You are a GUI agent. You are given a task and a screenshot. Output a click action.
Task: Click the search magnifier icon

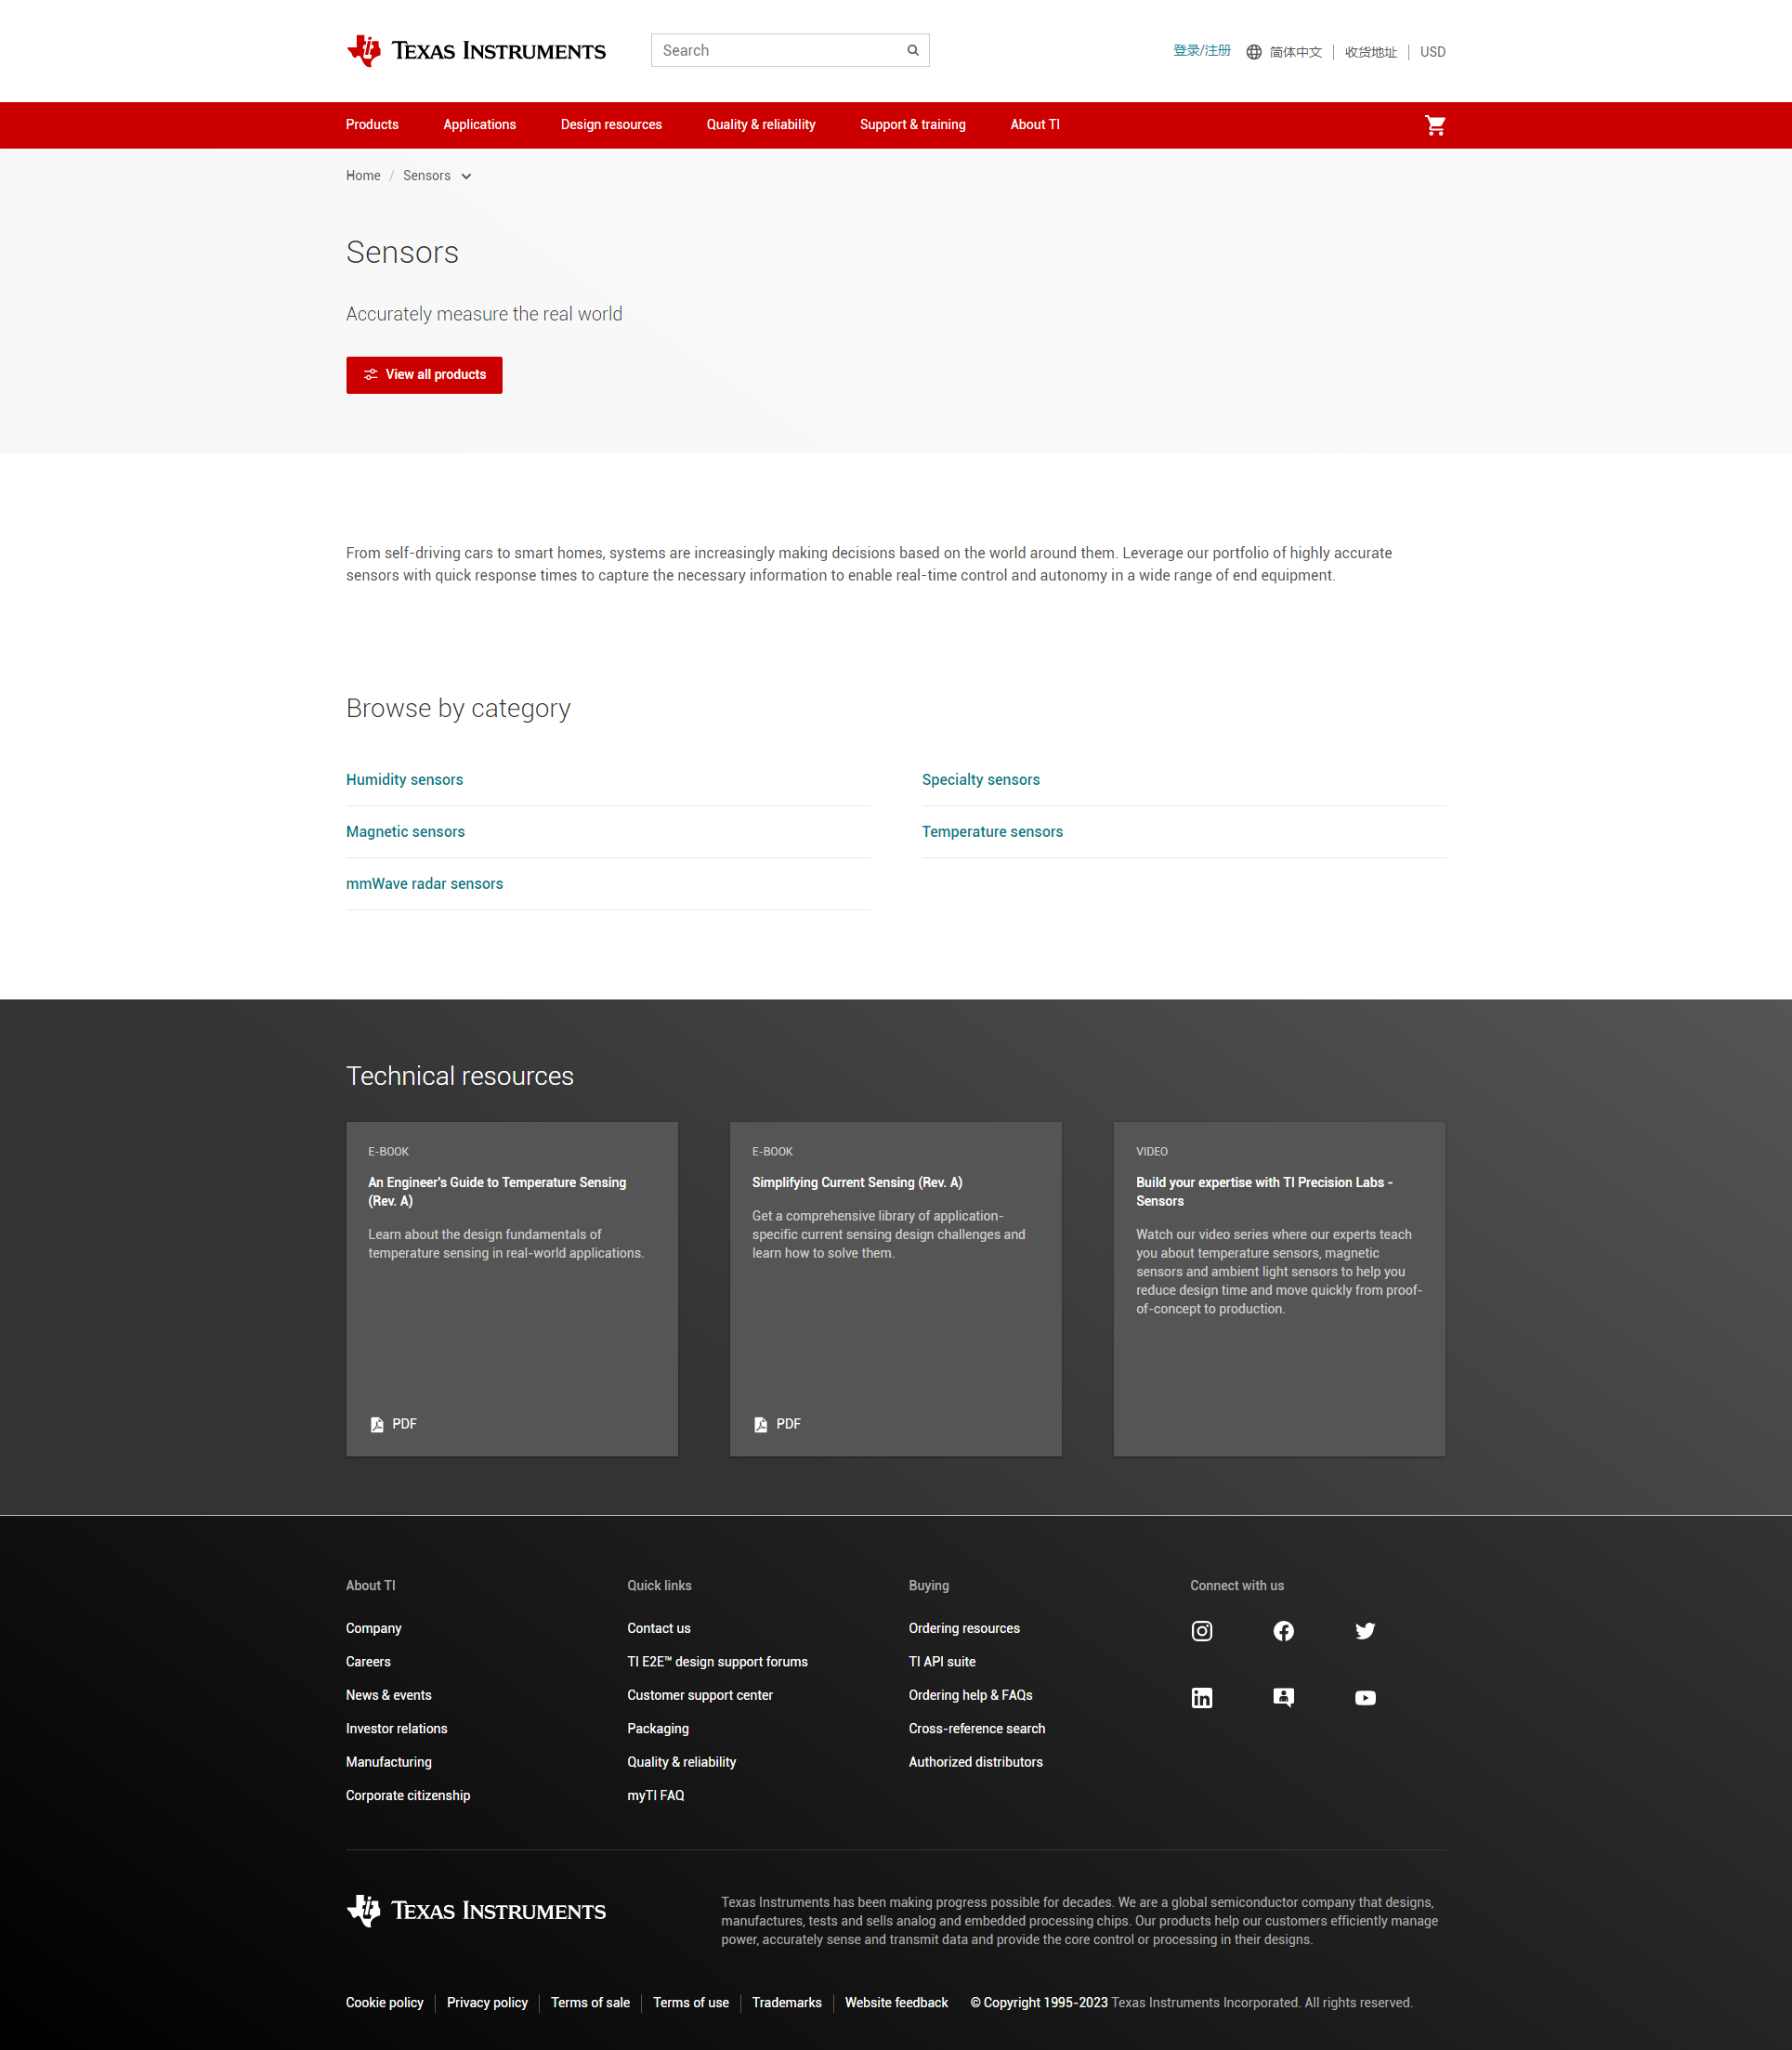coord(913,50)
